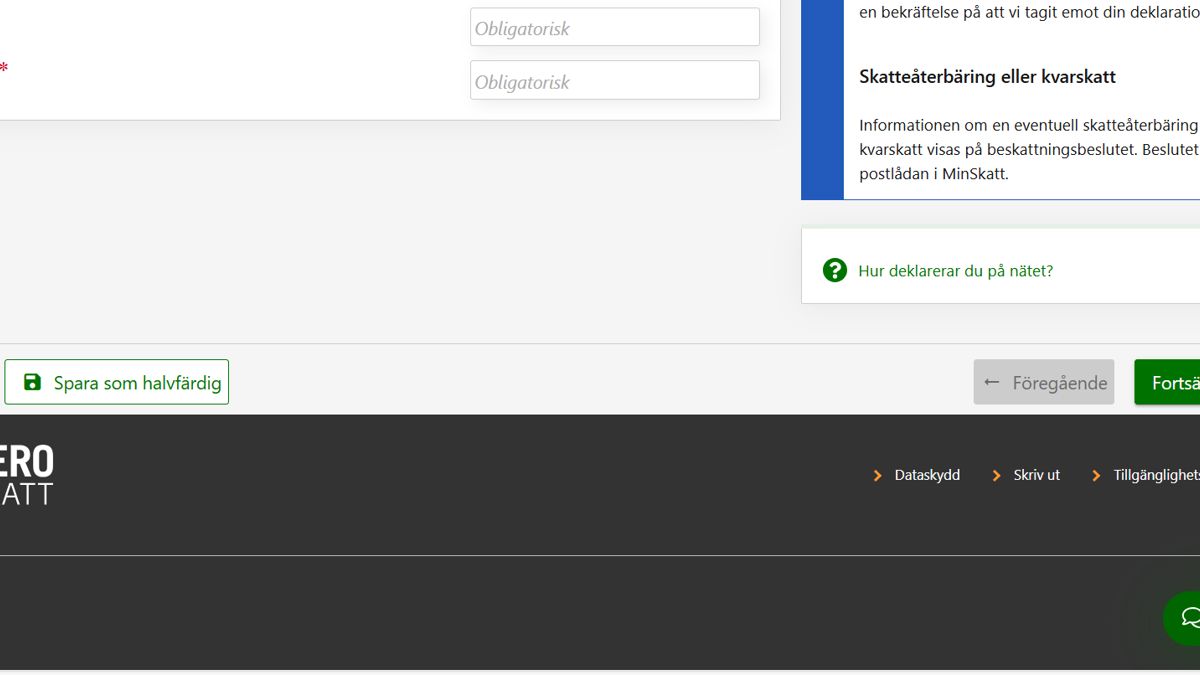Click the Vero Skatt footer logo
The height and width of the screenshot is (675, 1200).
click(27, 476)
